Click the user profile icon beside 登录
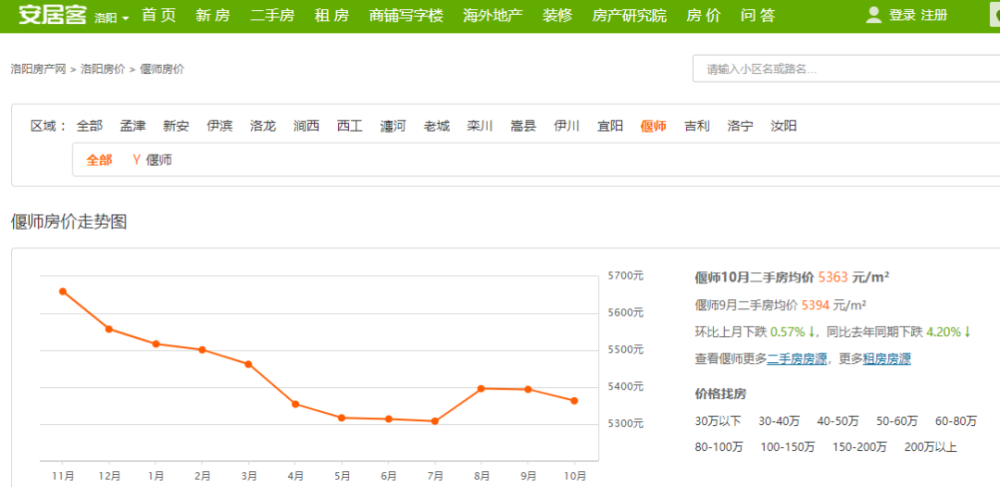The image size is (1000, 487). pos(873,15)
